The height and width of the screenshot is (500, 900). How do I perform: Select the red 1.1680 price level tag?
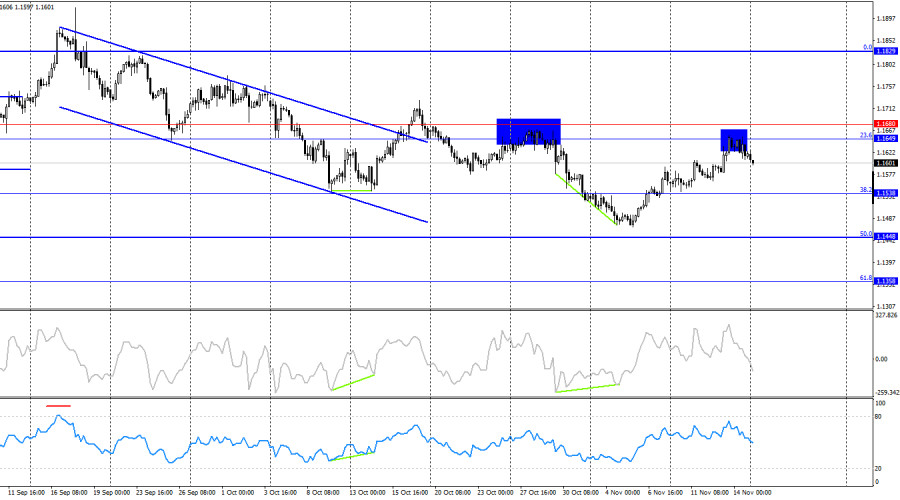click(884, 124)
